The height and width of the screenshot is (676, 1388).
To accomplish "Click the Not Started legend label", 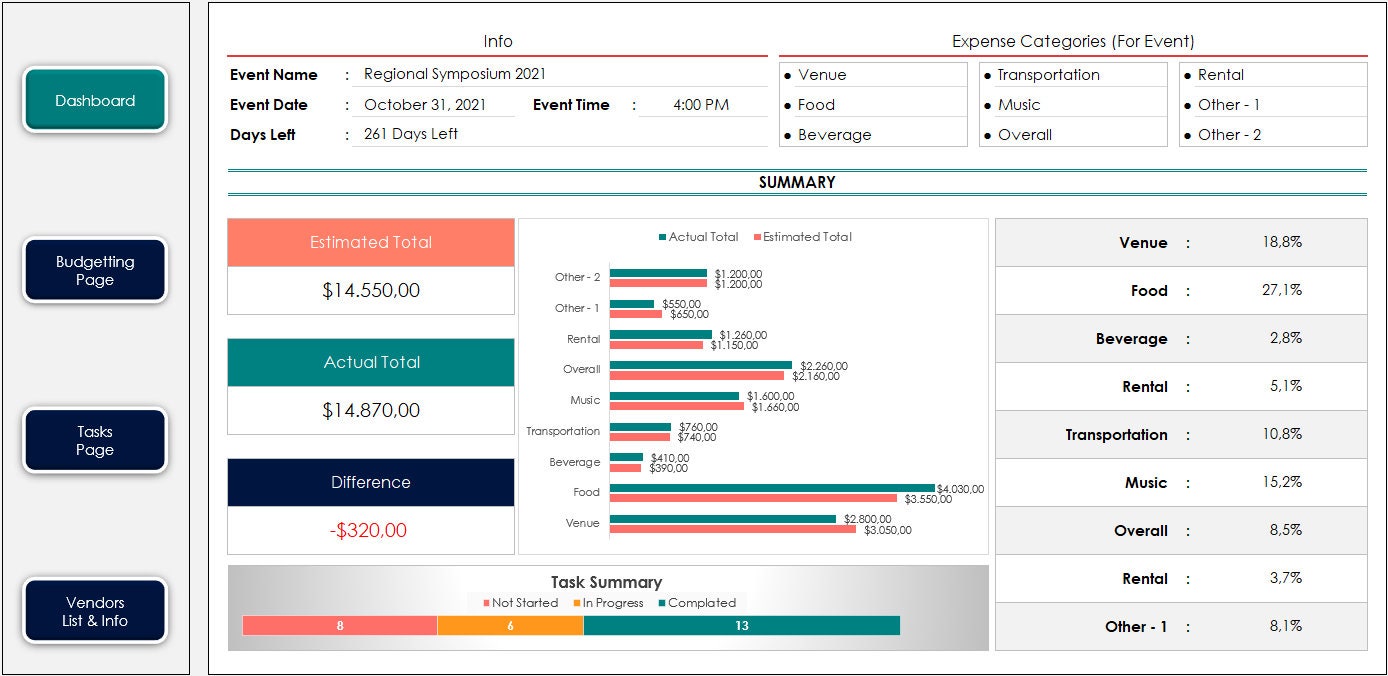I will (x=520, y=603).
